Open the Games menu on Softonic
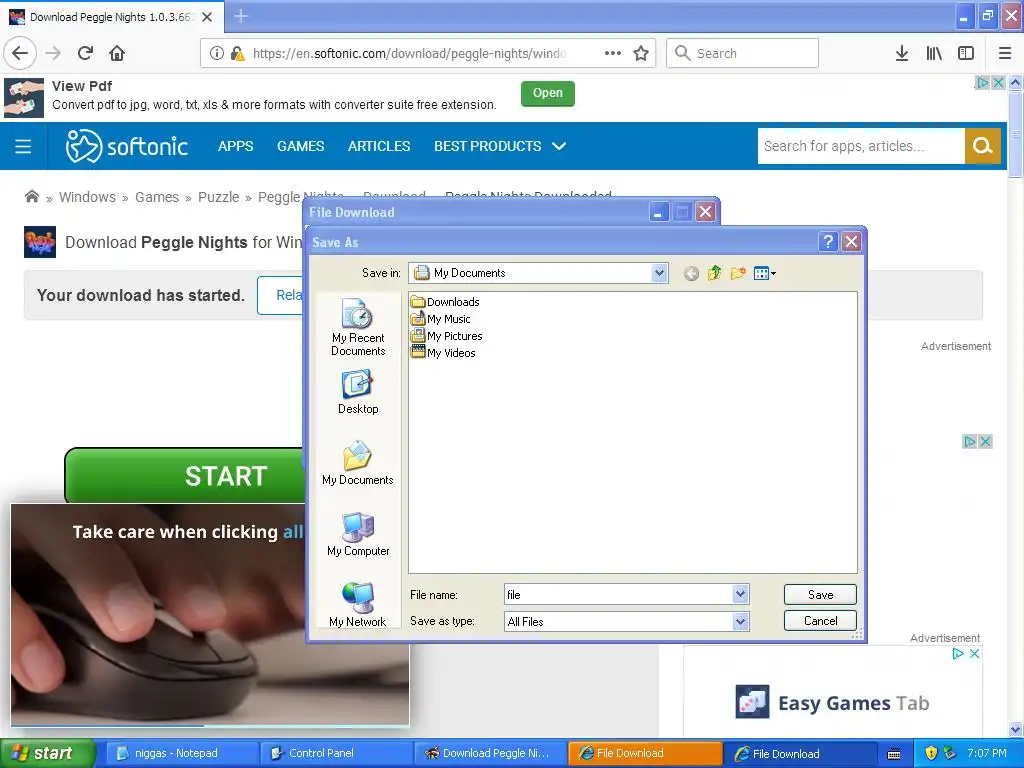1024x768 pixels. (x=300, y=146)
